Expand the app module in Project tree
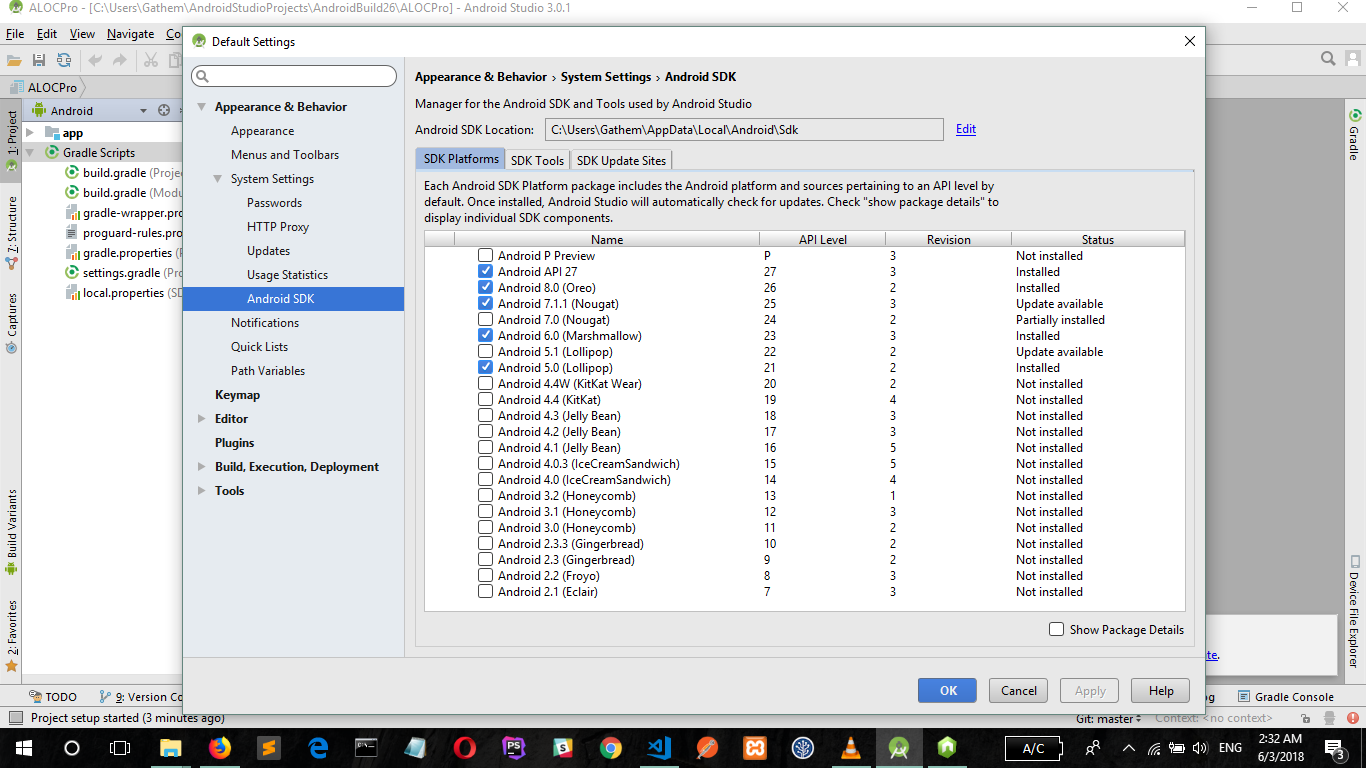Image resolution: width=1366 pixels, height=768 pixels. coord(30,133)
